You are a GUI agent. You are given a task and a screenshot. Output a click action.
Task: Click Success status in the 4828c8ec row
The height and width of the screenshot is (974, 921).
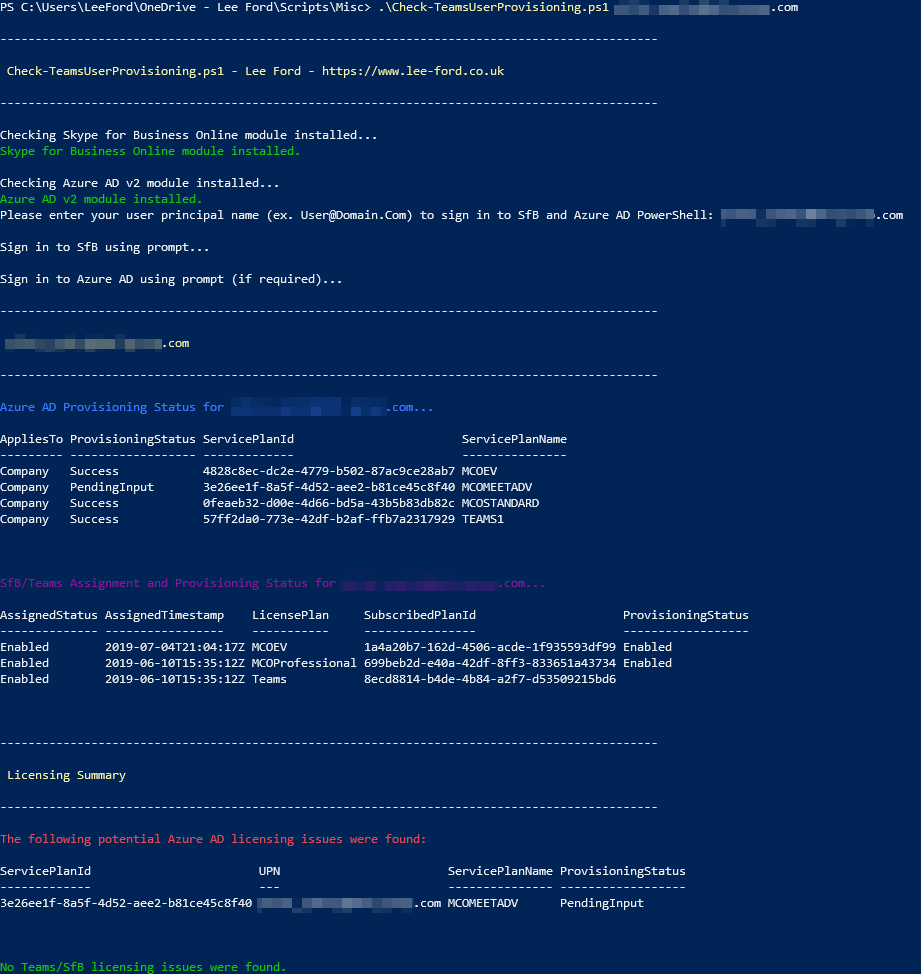(x=94, y=471)
